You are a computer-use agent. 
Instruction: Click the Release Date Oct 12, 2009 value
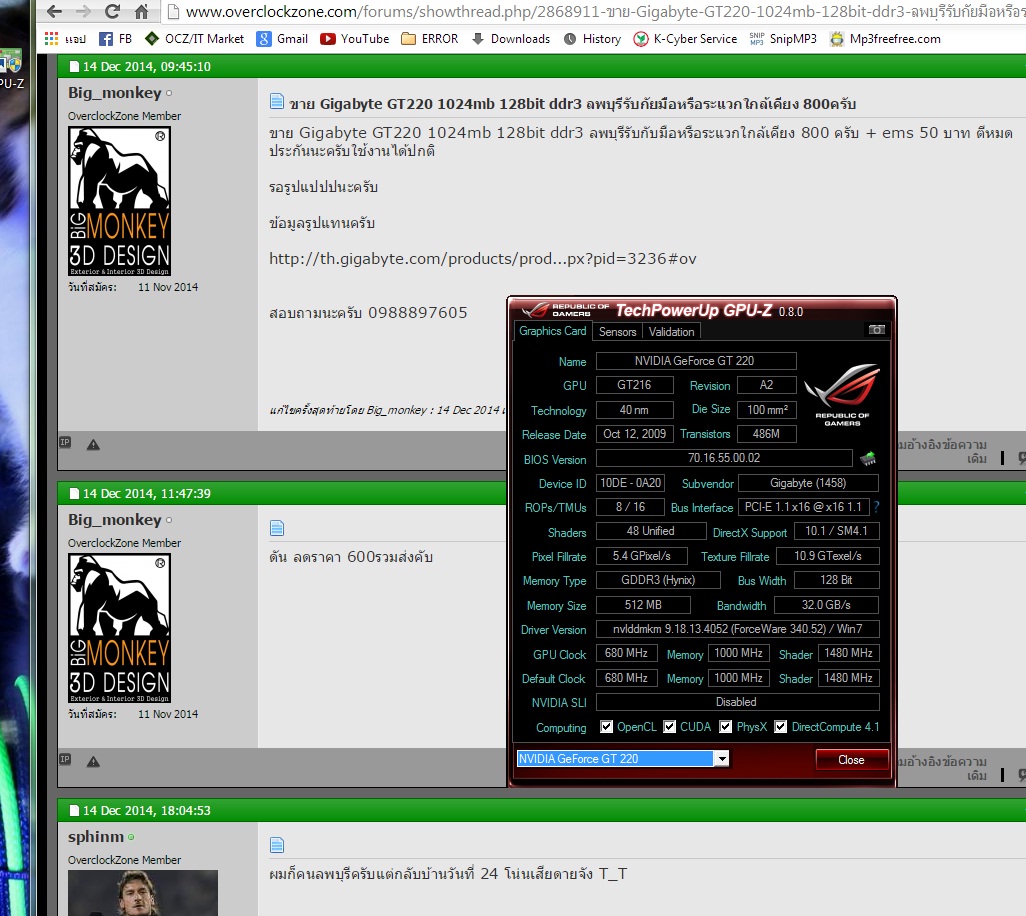coord(634,434)
